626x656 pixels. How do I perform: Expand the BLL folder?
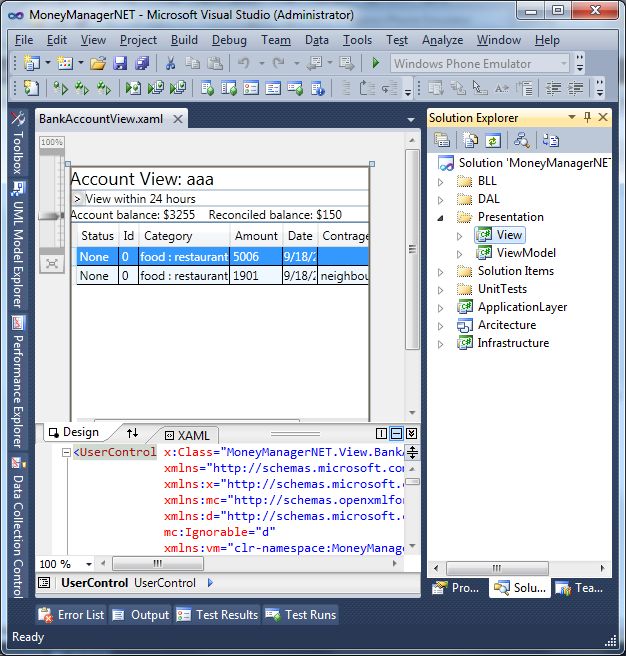click(x=441, y=182)
